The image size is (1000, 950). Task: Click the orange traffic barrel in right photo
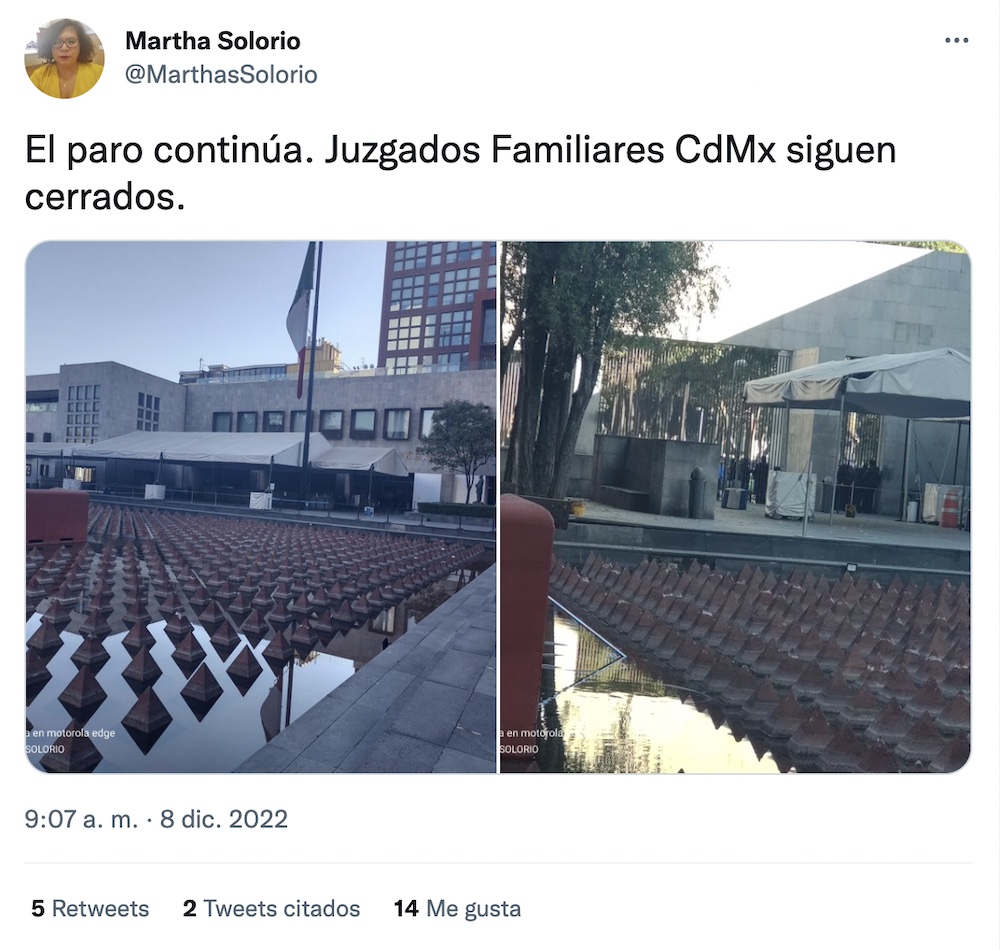point(950,508)
